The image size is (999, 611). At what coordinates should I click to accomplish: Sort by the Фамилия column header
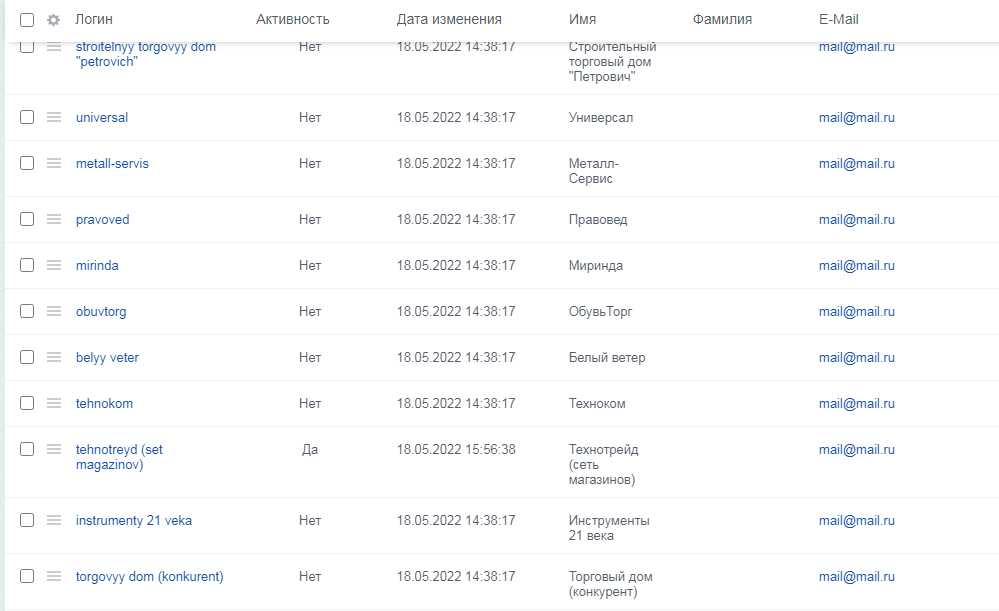coord(722,20)
